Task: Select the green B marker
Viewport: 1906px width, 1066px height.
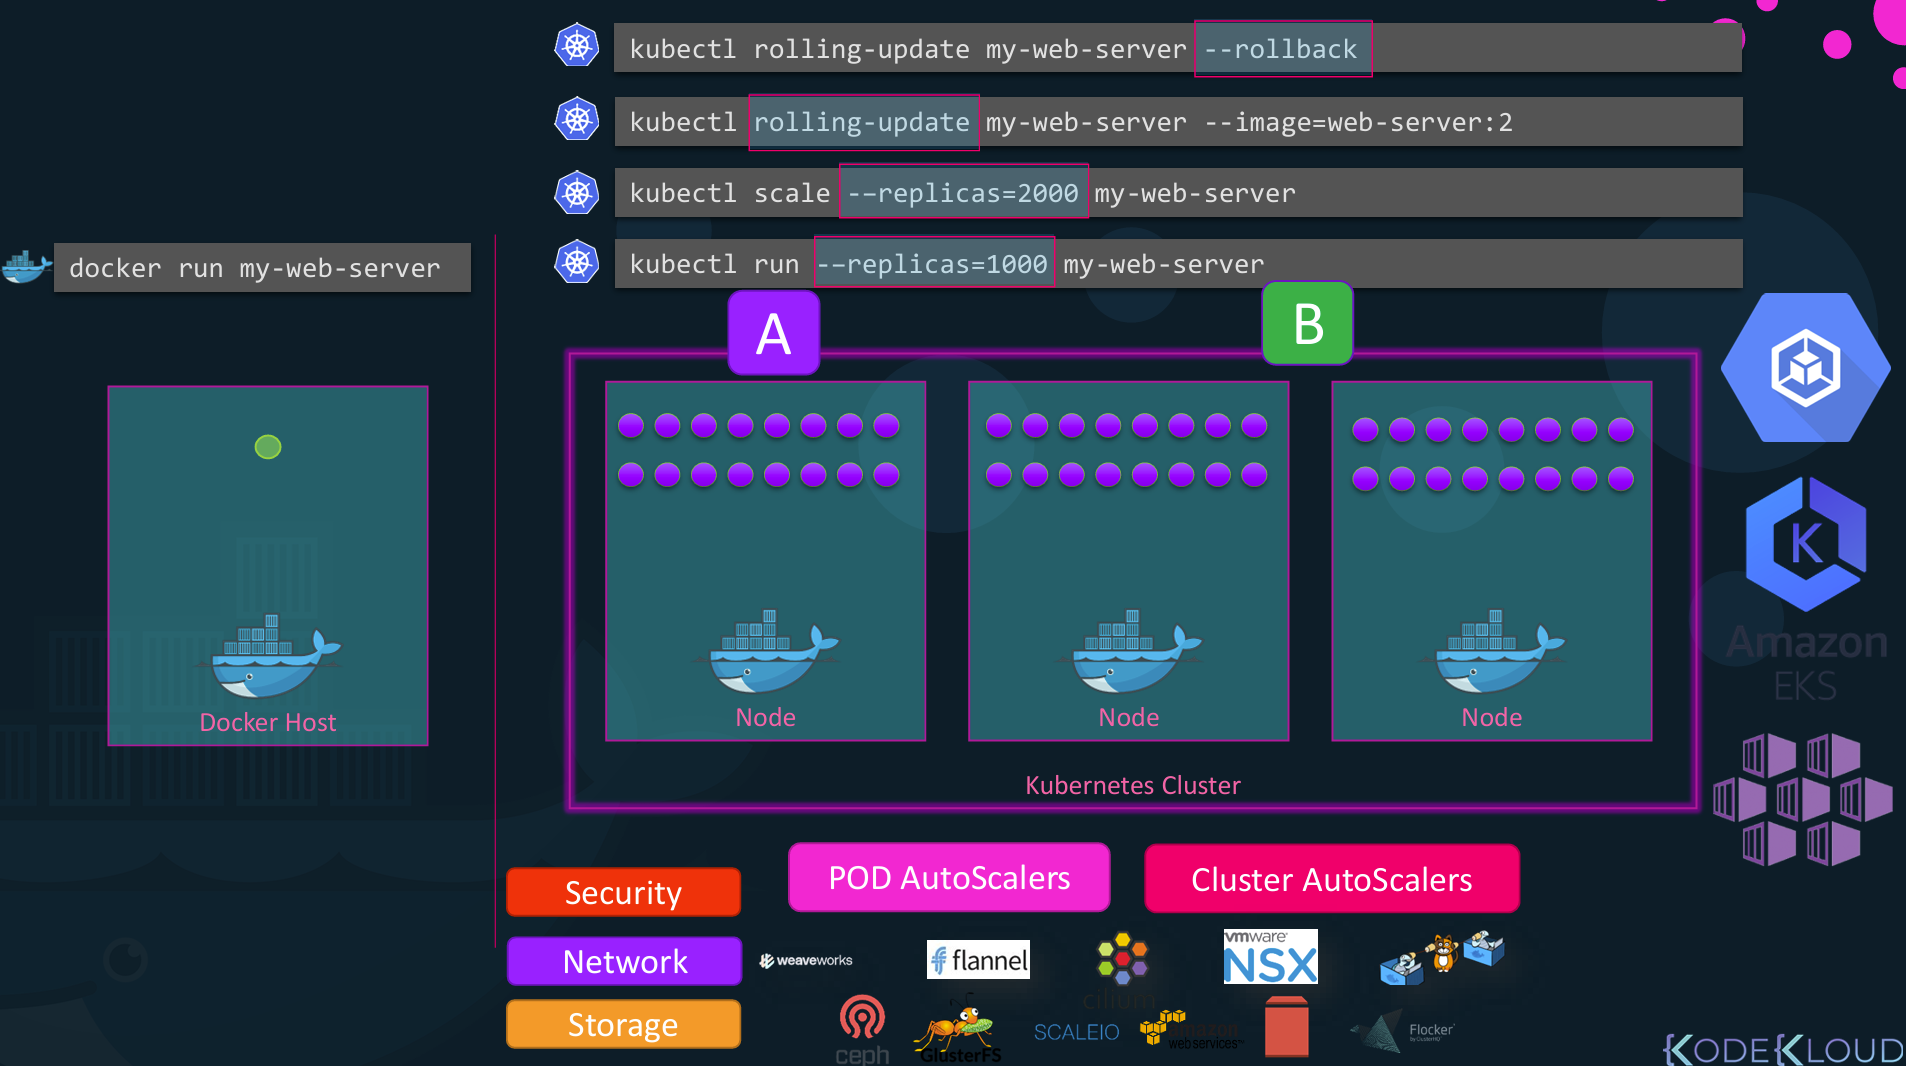Action: (x=1307, y=324)
